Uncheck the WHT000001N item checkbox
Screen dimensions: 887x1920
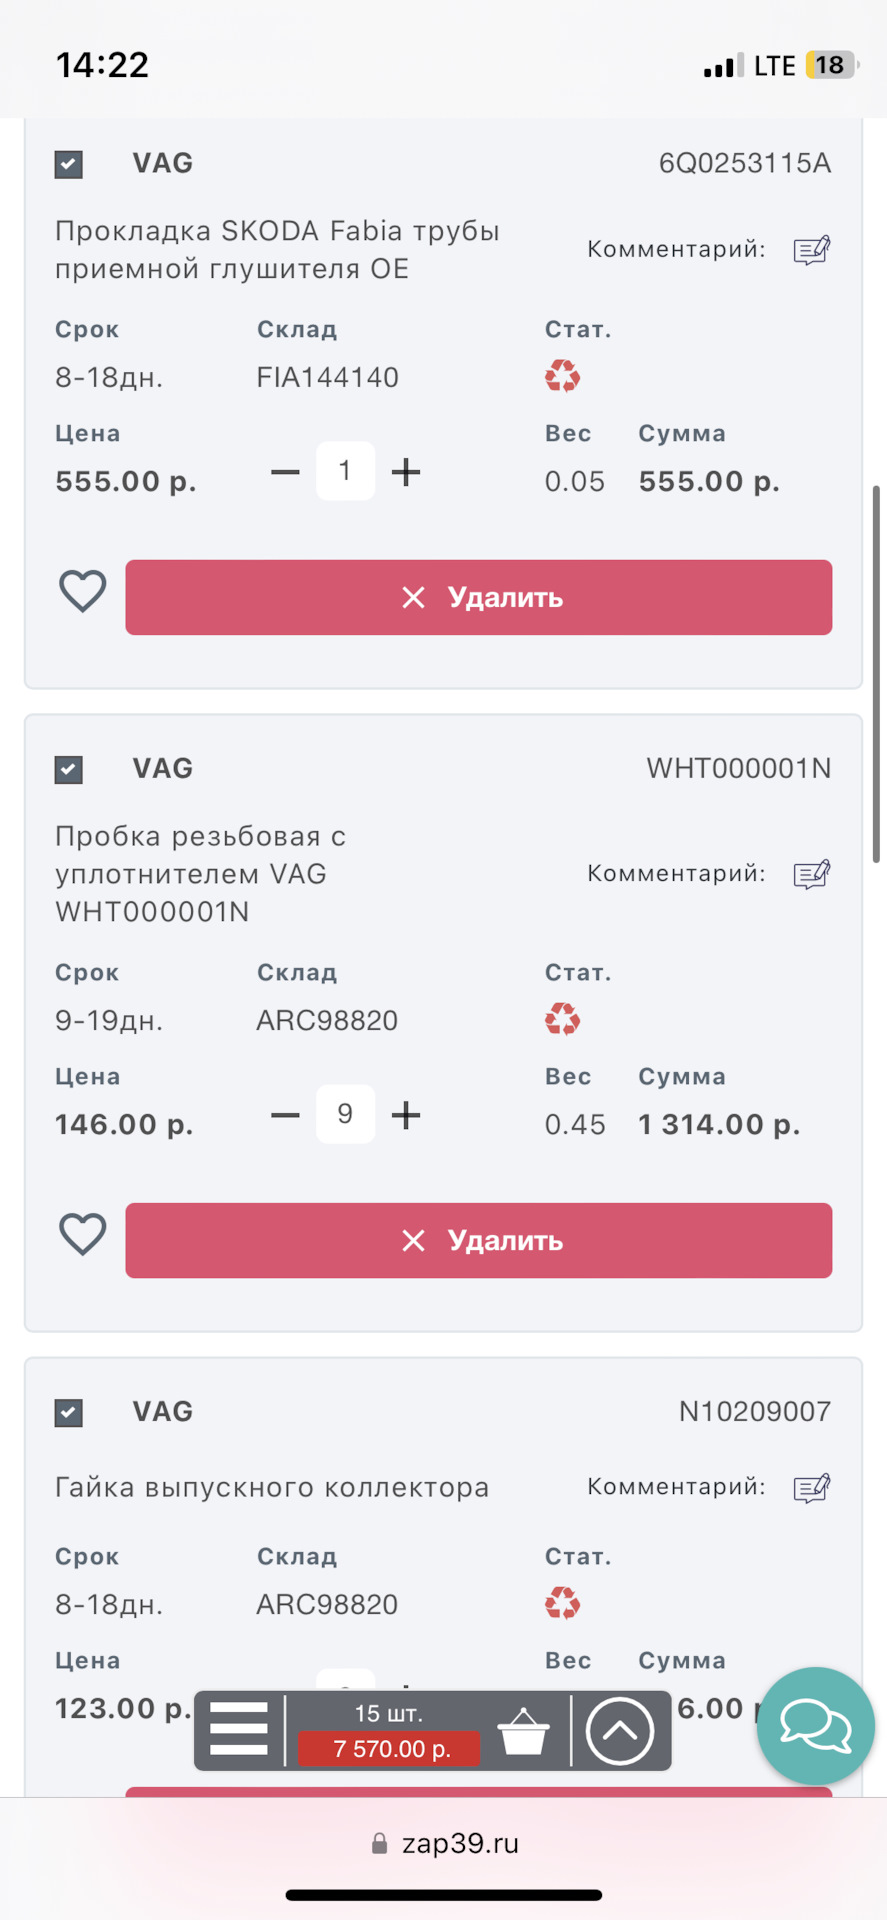coord(69,769)
